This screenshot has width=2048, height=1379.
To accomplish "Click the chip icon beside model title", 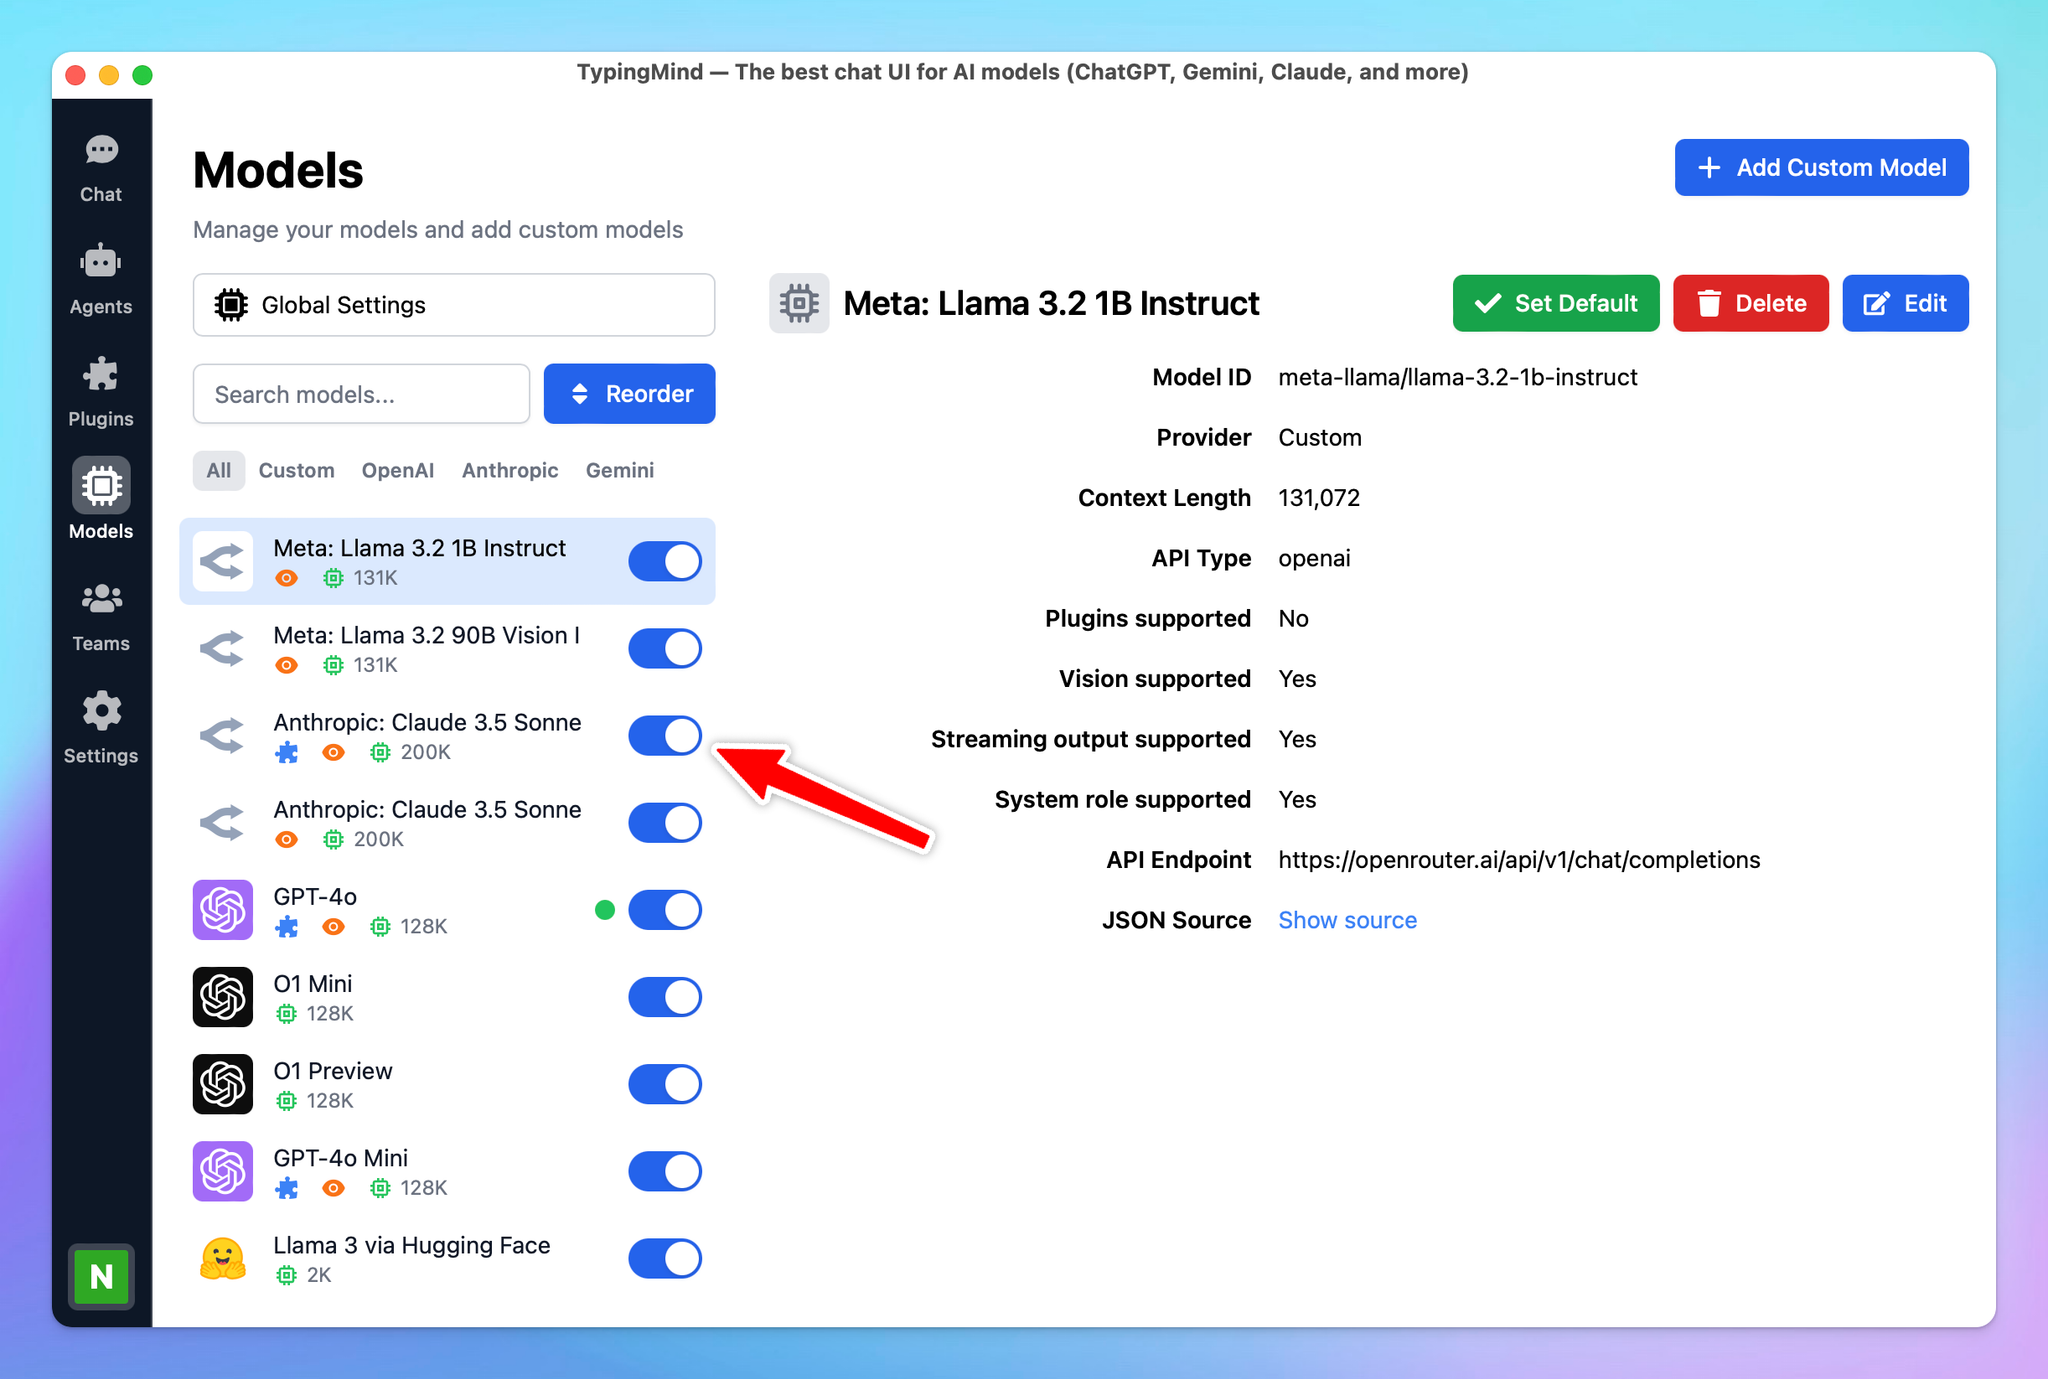I will pyautogui.click(x=799, y=303).
